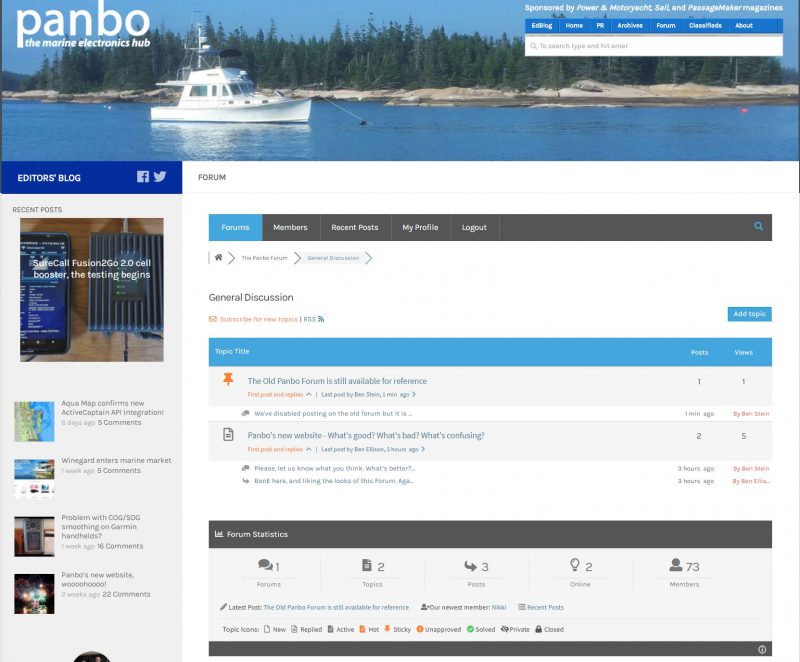Open Archives in the top menu

pos(630,26)
